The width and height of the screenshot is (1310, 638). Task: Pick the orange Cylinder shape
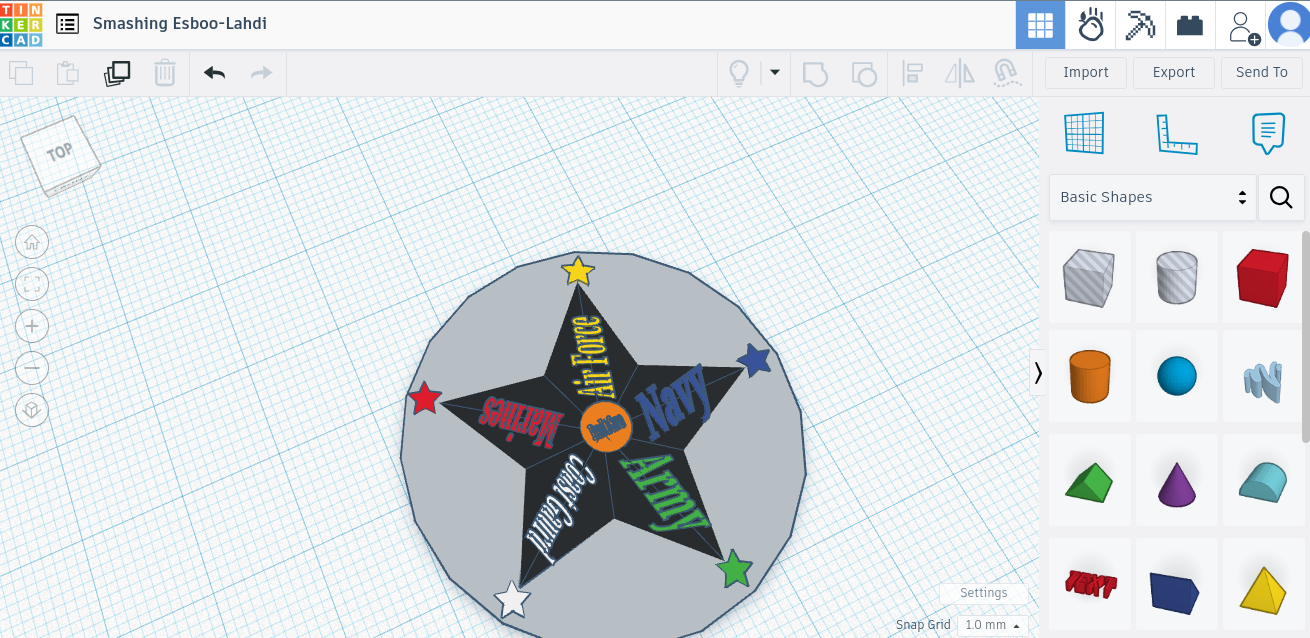tap(1090, 376)
